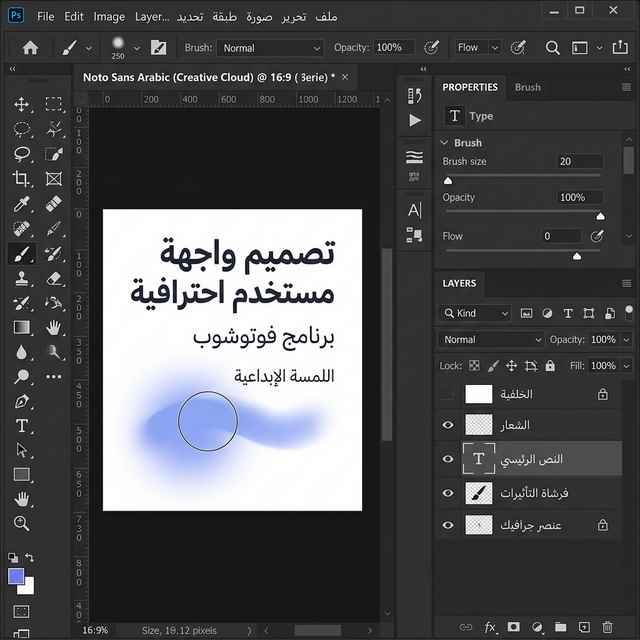
Task: Select the Brush tool in toolbox
Action: pos(21,253)
